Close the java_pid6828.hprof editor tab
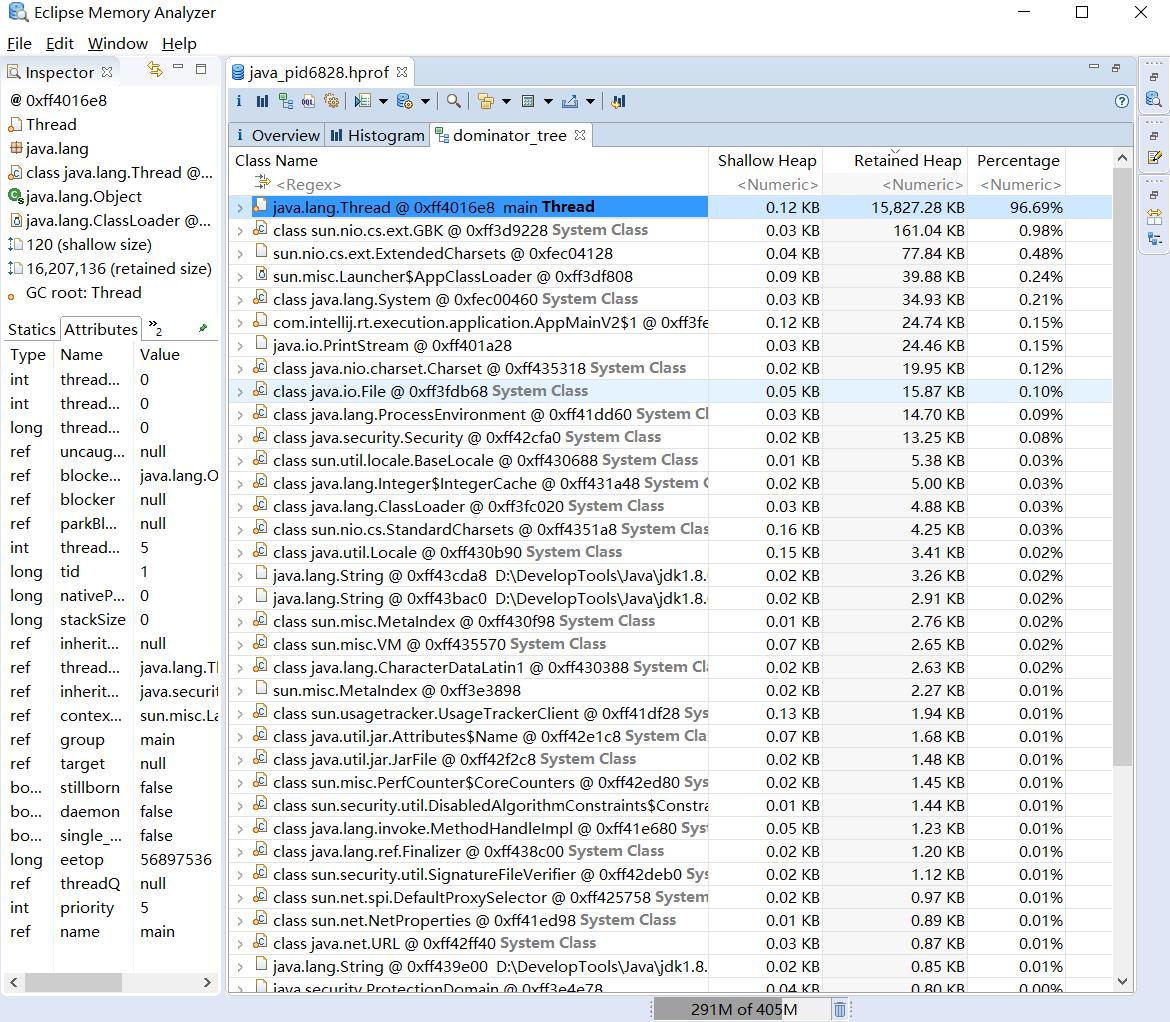The width and height of the screenshot is (1170, 1022). 402,72
